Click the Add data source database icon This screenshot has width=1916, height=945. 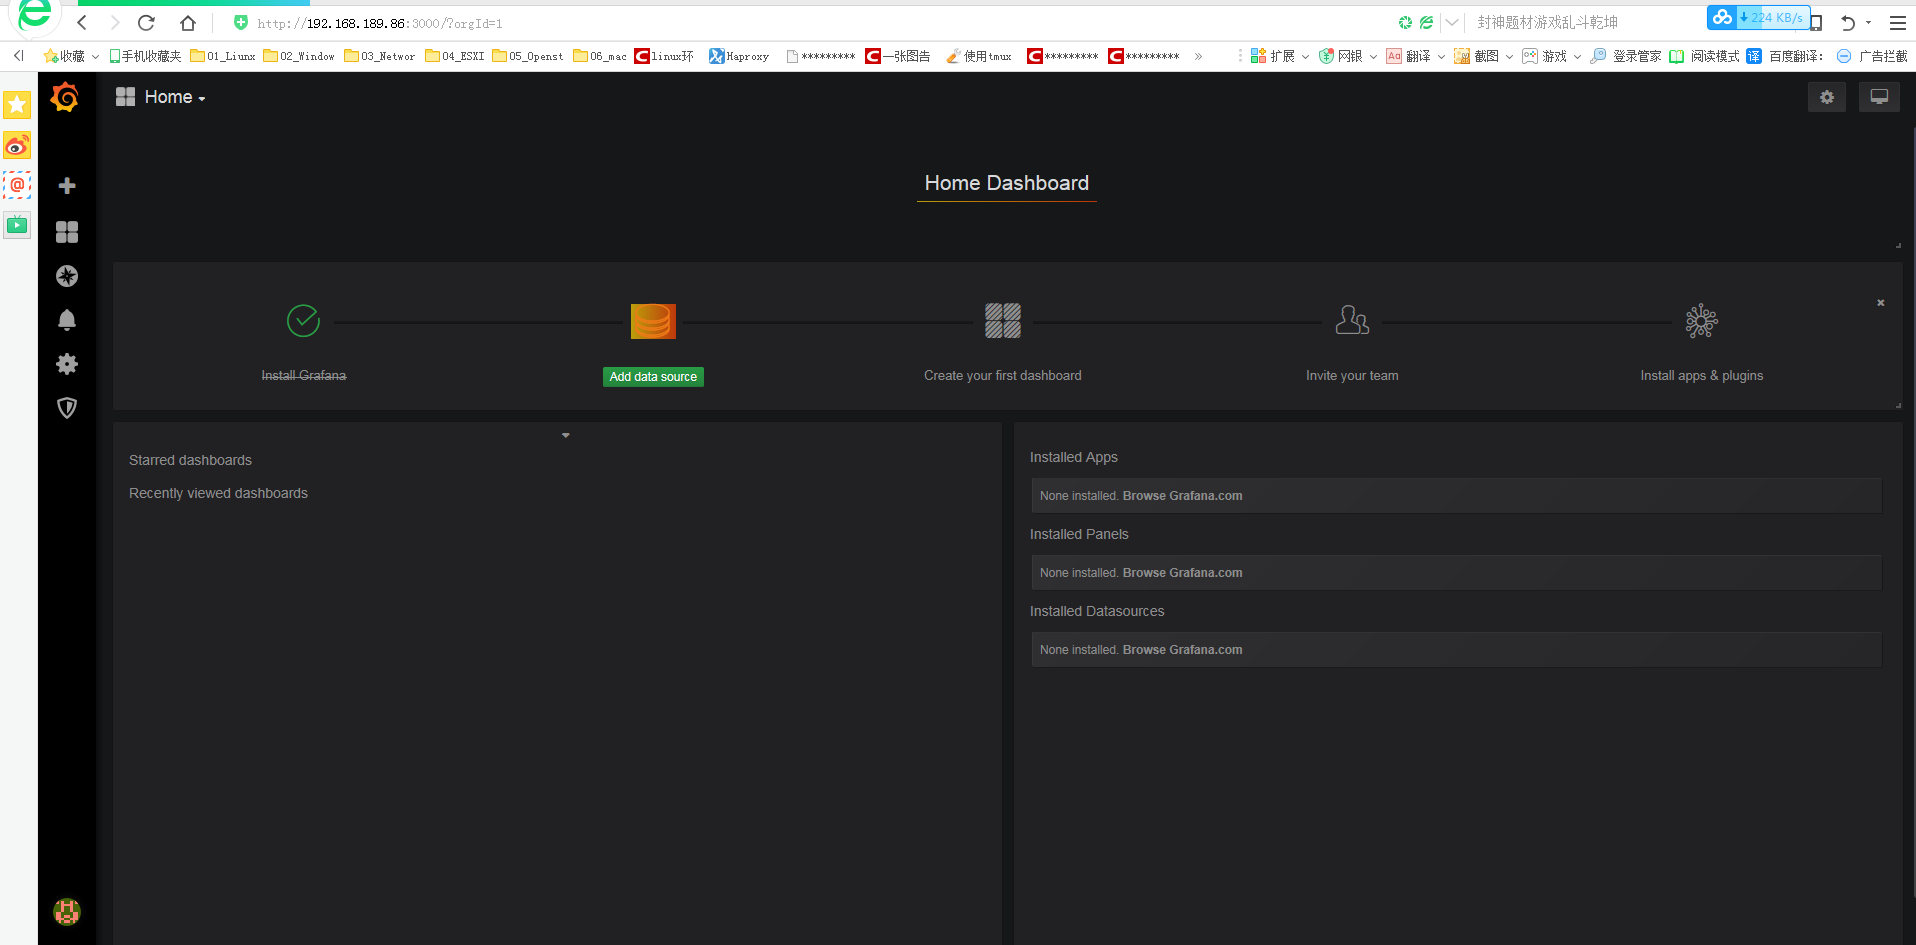pyautogui.click(x=653, y=321)
